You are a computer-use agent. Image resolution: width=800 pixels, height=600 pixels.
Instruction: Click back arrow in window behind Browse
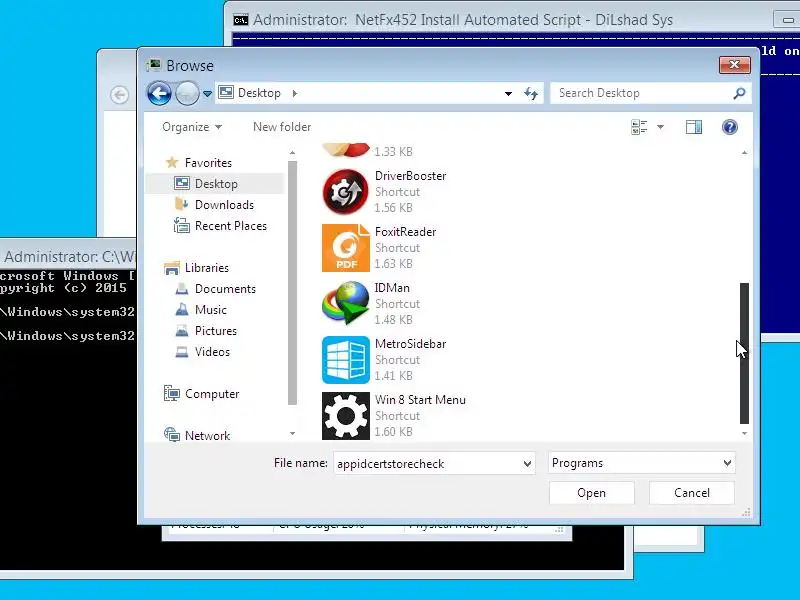(x=119, y=95)
